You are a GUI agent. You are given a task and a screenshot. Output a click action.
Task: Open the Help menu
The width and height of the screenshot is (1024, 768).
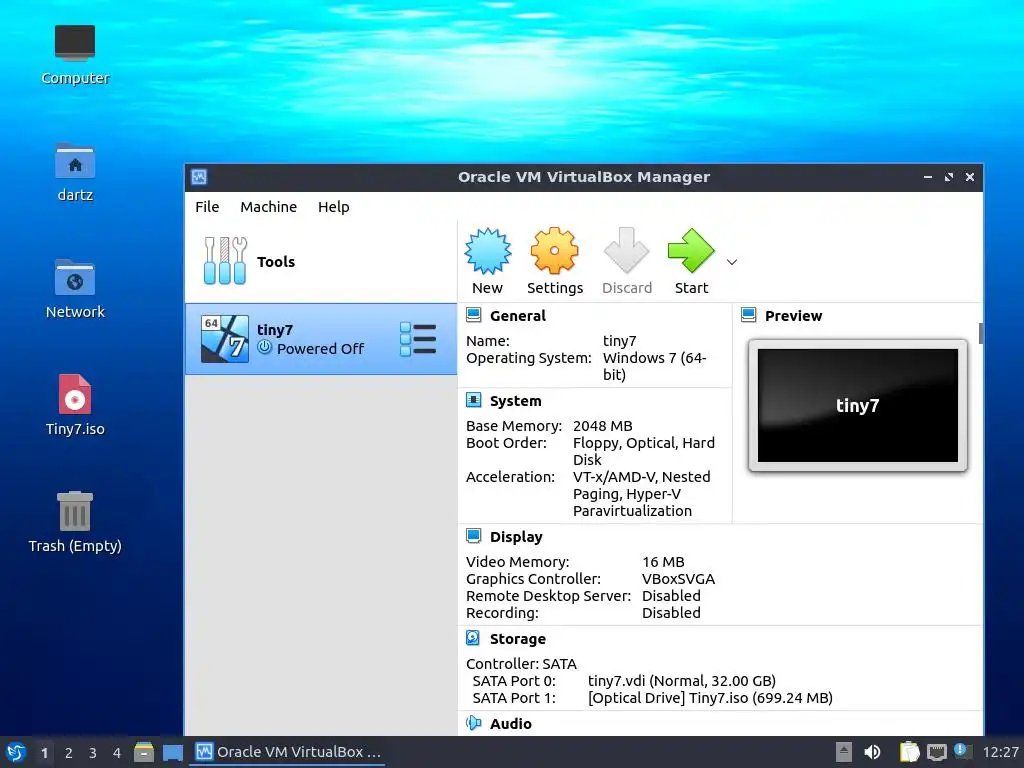[334, 206]
